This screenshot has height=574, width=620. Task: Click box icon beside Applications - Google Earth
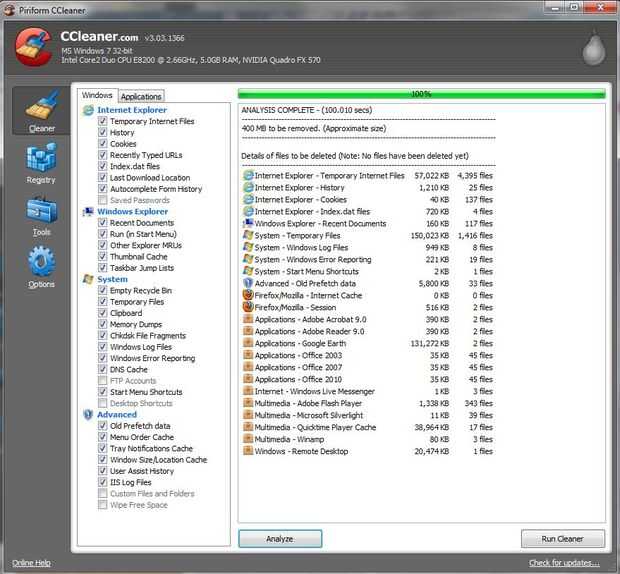248,343
